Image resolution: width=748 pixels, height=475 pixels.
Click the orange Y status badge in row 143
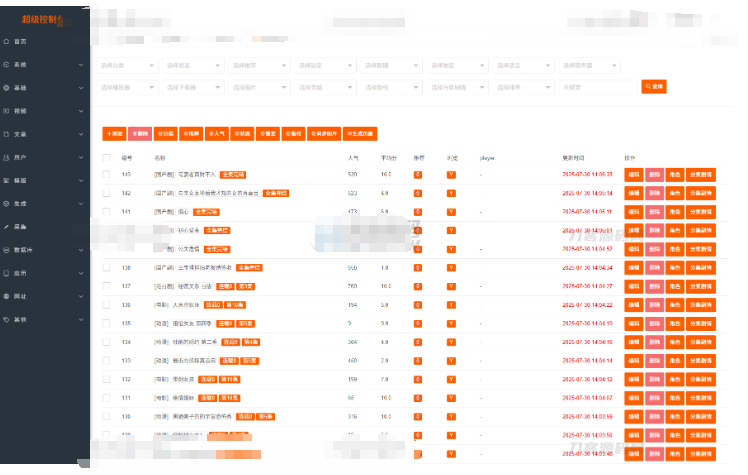click(451, 175)
